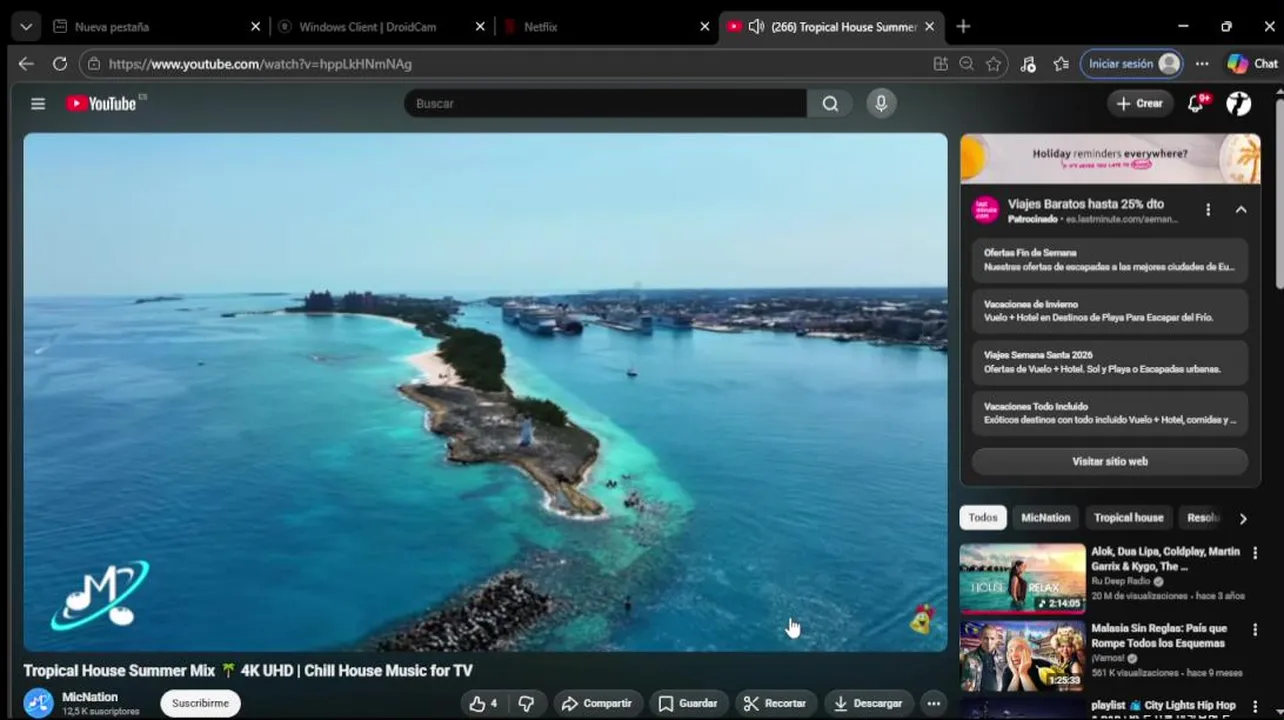Open a new browser tab
This screenshot has width=1284, height=720.
pos(963,27)
